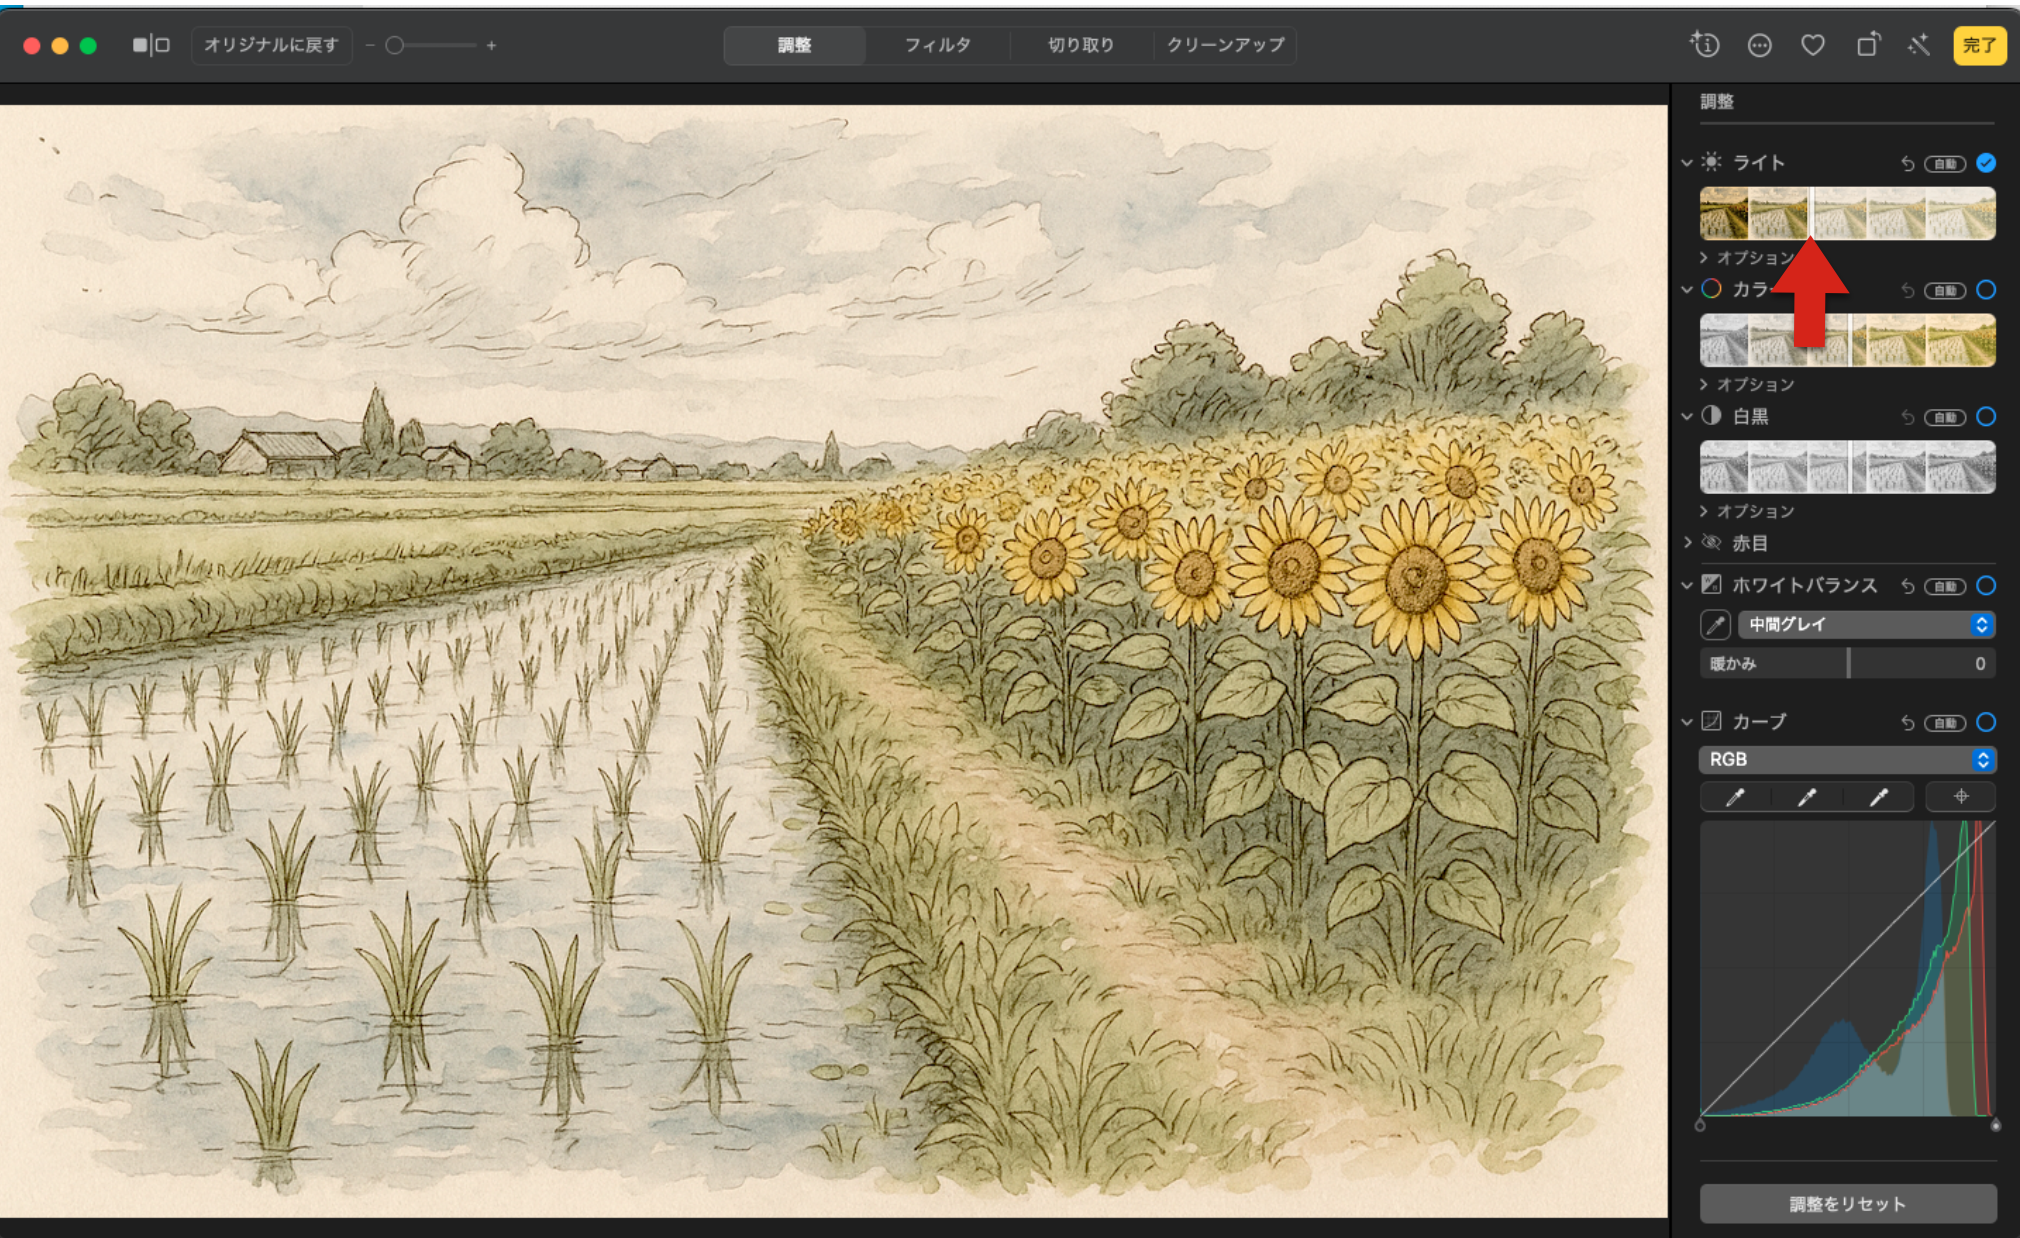This screenshot has height=1238, width=2020.
Task: Click the 調整をリセット button
Action: click(1847, 1204)
